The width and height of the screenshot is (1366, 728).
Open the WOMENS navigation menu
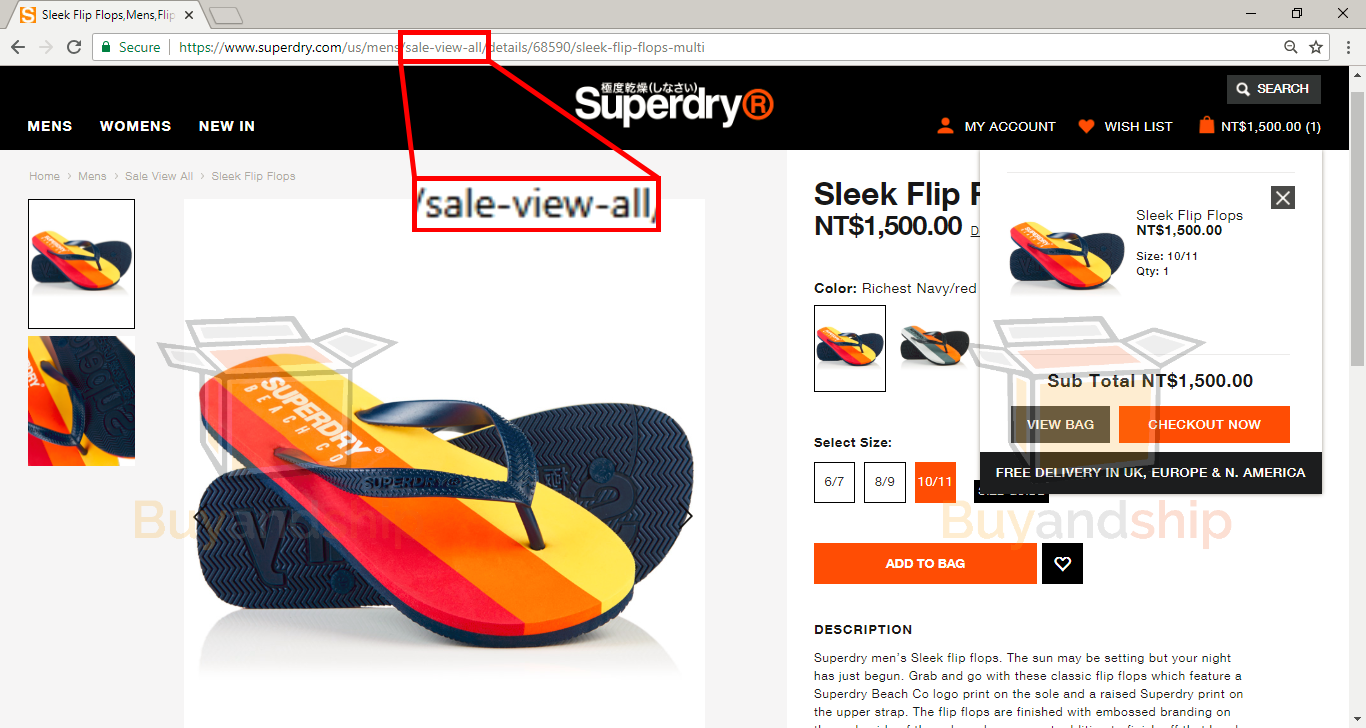point(135,126)
